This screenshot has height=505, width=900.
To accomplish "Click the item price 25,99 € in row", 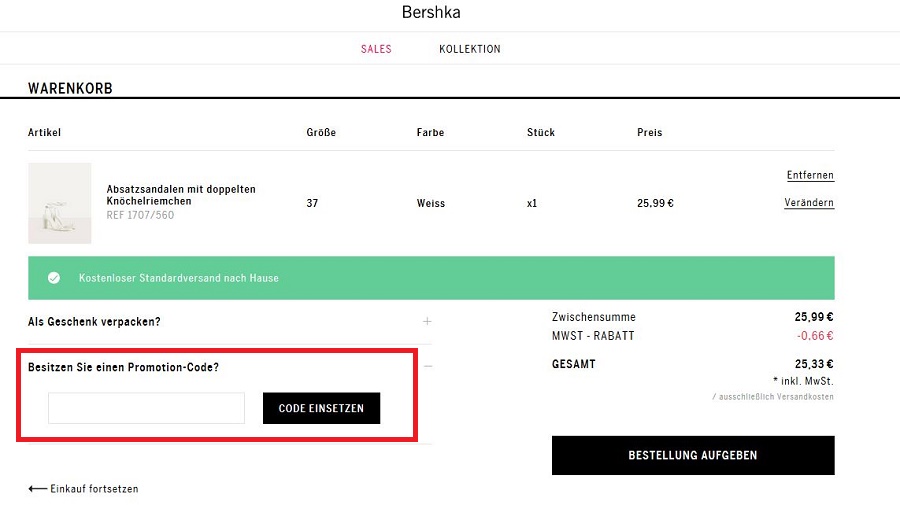I will 655,203.
